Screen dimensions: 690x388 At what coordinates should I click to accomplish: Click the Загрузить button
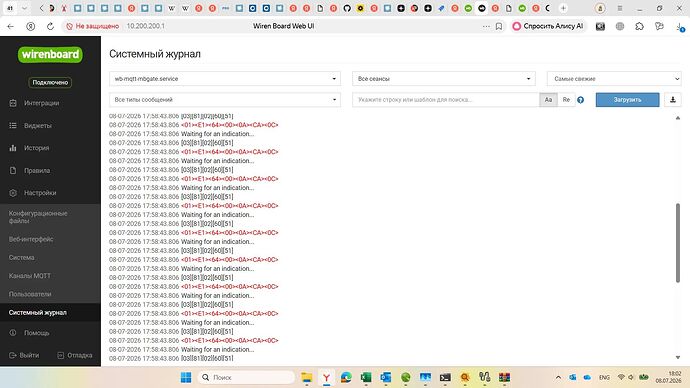(x=628, y=100)
